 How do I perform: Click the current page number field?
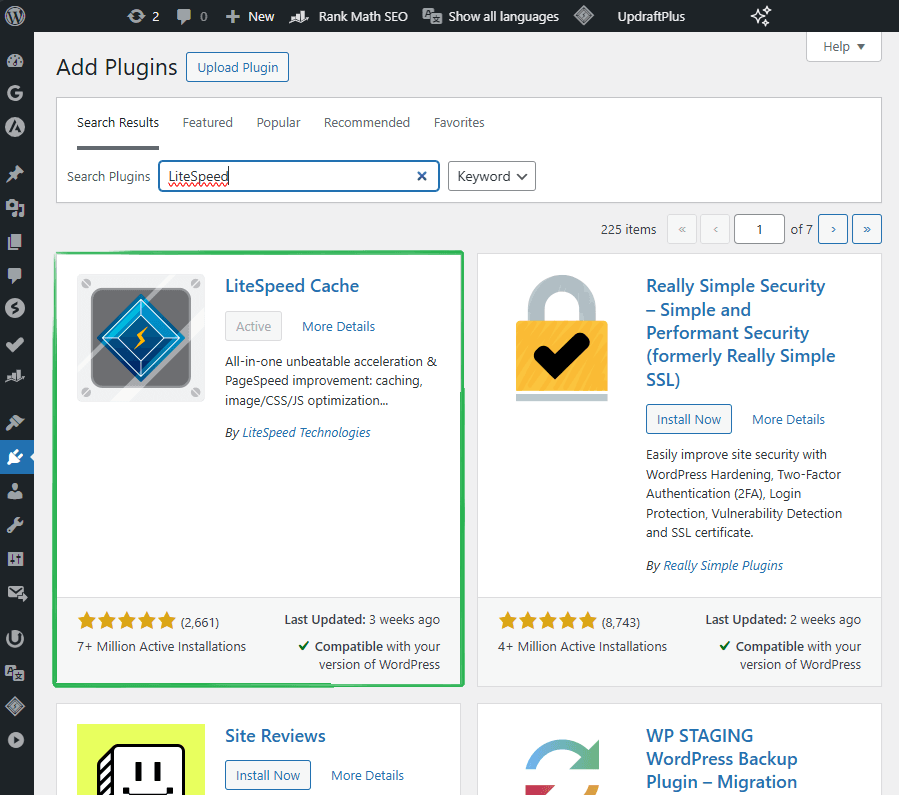[x=759, y=229]
